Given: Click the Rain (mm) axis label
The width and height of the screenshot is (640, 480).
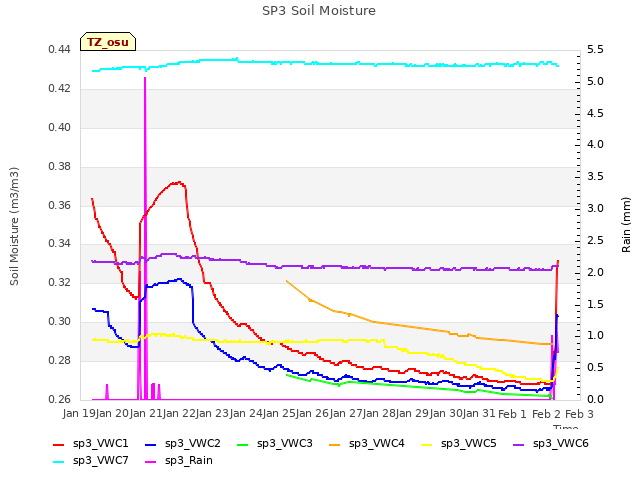Looking at the screenshot, I should coord(626,225).
